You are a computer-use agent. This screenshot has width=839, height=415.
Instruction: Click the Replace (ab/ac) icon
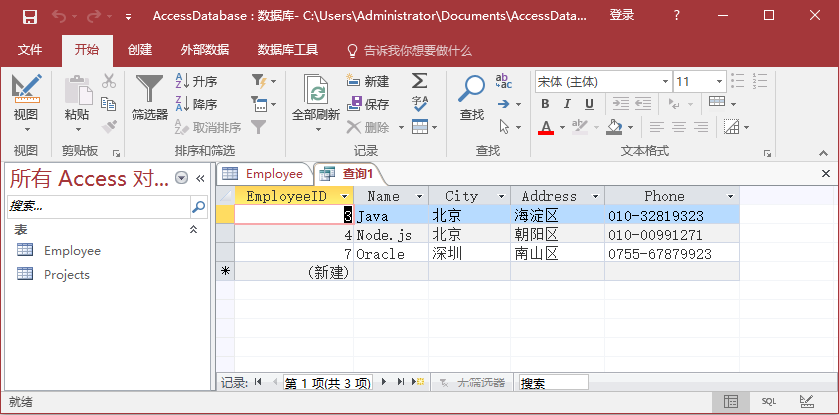click(504, 81)
